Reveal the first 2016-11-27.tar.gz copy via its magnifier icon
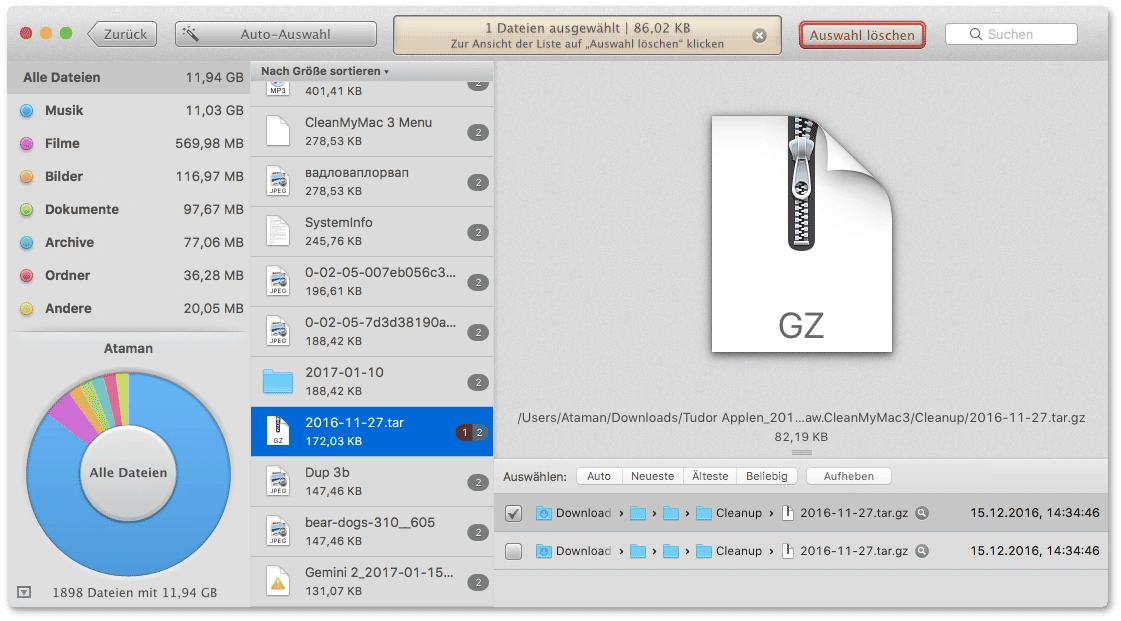This screenshot has width=1121, height=621. pyautogui.click(x=922, y=513)
